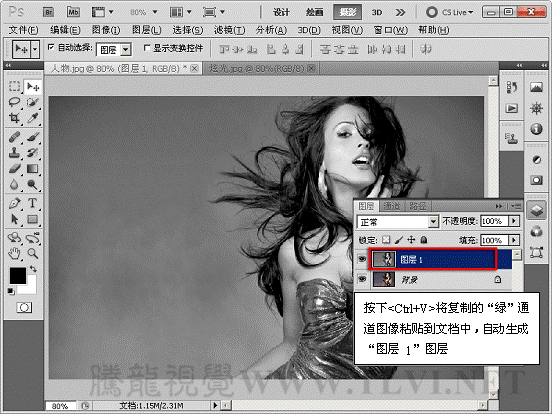Hide the 图层 1 layer visibility eye
The height and width of the screenshot is (414, 552).
(x=362, y=259)
